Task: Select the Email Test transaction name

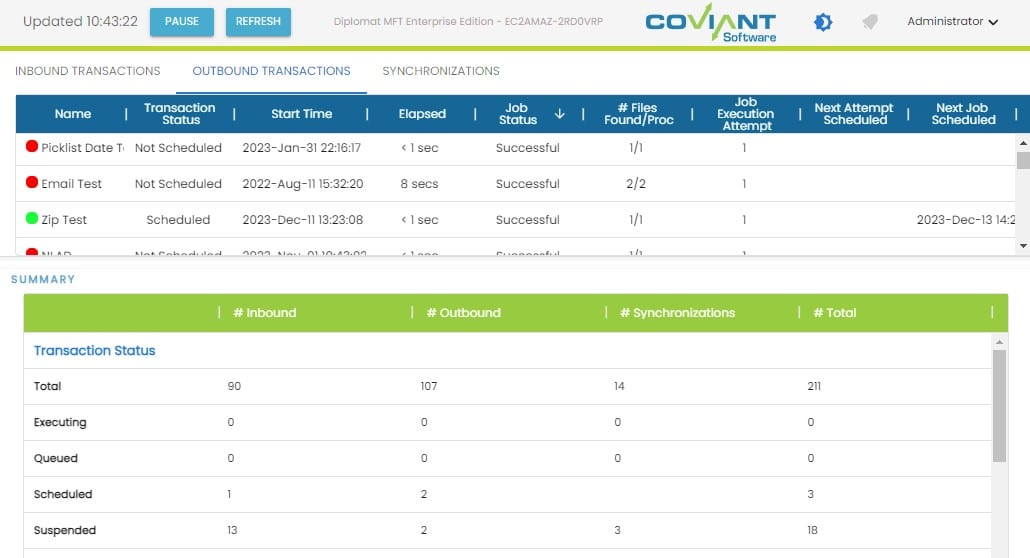Action: point(72,184)
